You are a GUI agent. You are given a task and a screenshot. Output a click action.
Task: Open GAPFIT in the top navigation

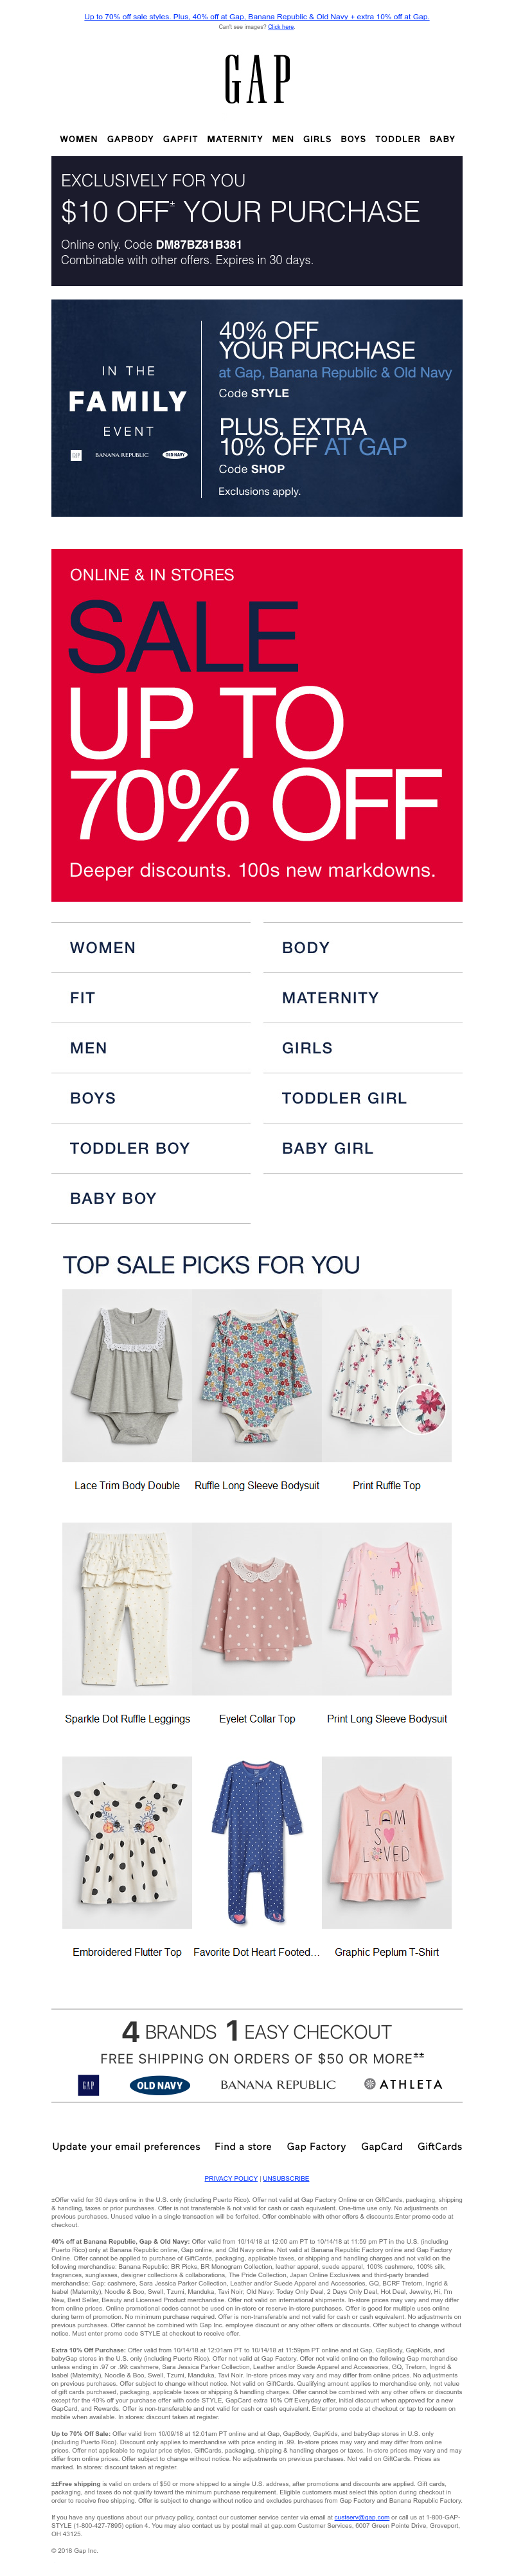[180, 139]
